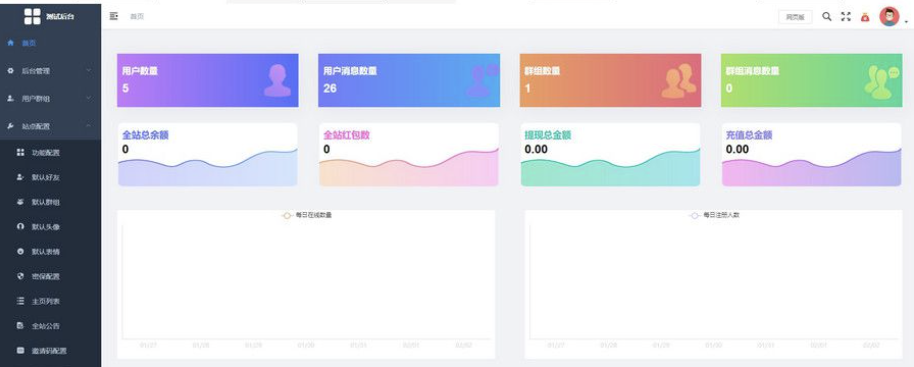Click the home icon beside 首页 in the sidebar
Image resolution: width=914 pixels, height=367 pixels.
tap(10, 43)
